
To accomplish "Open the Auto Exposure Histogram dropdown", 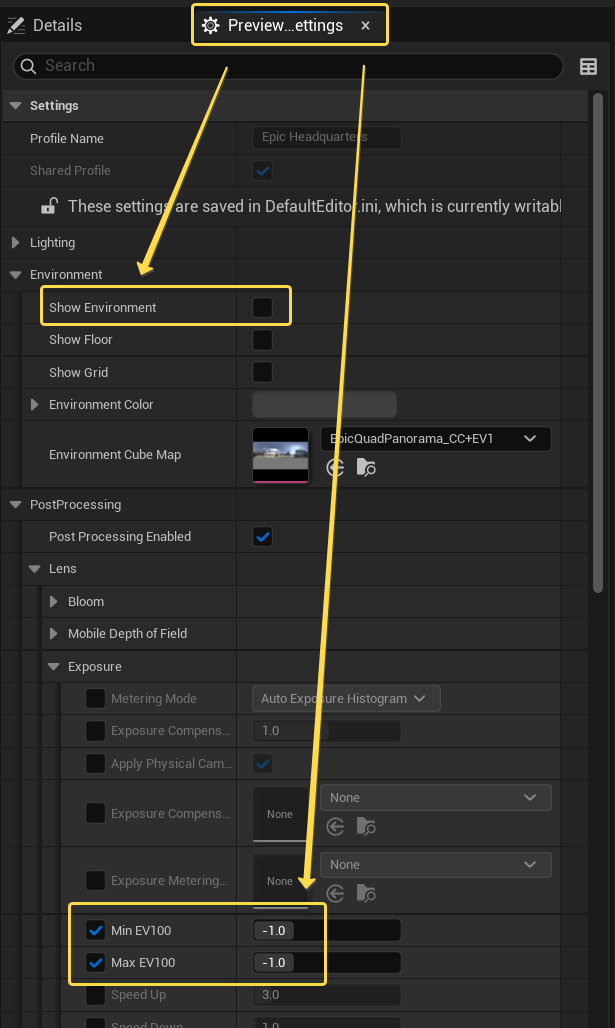I will 346,699.
